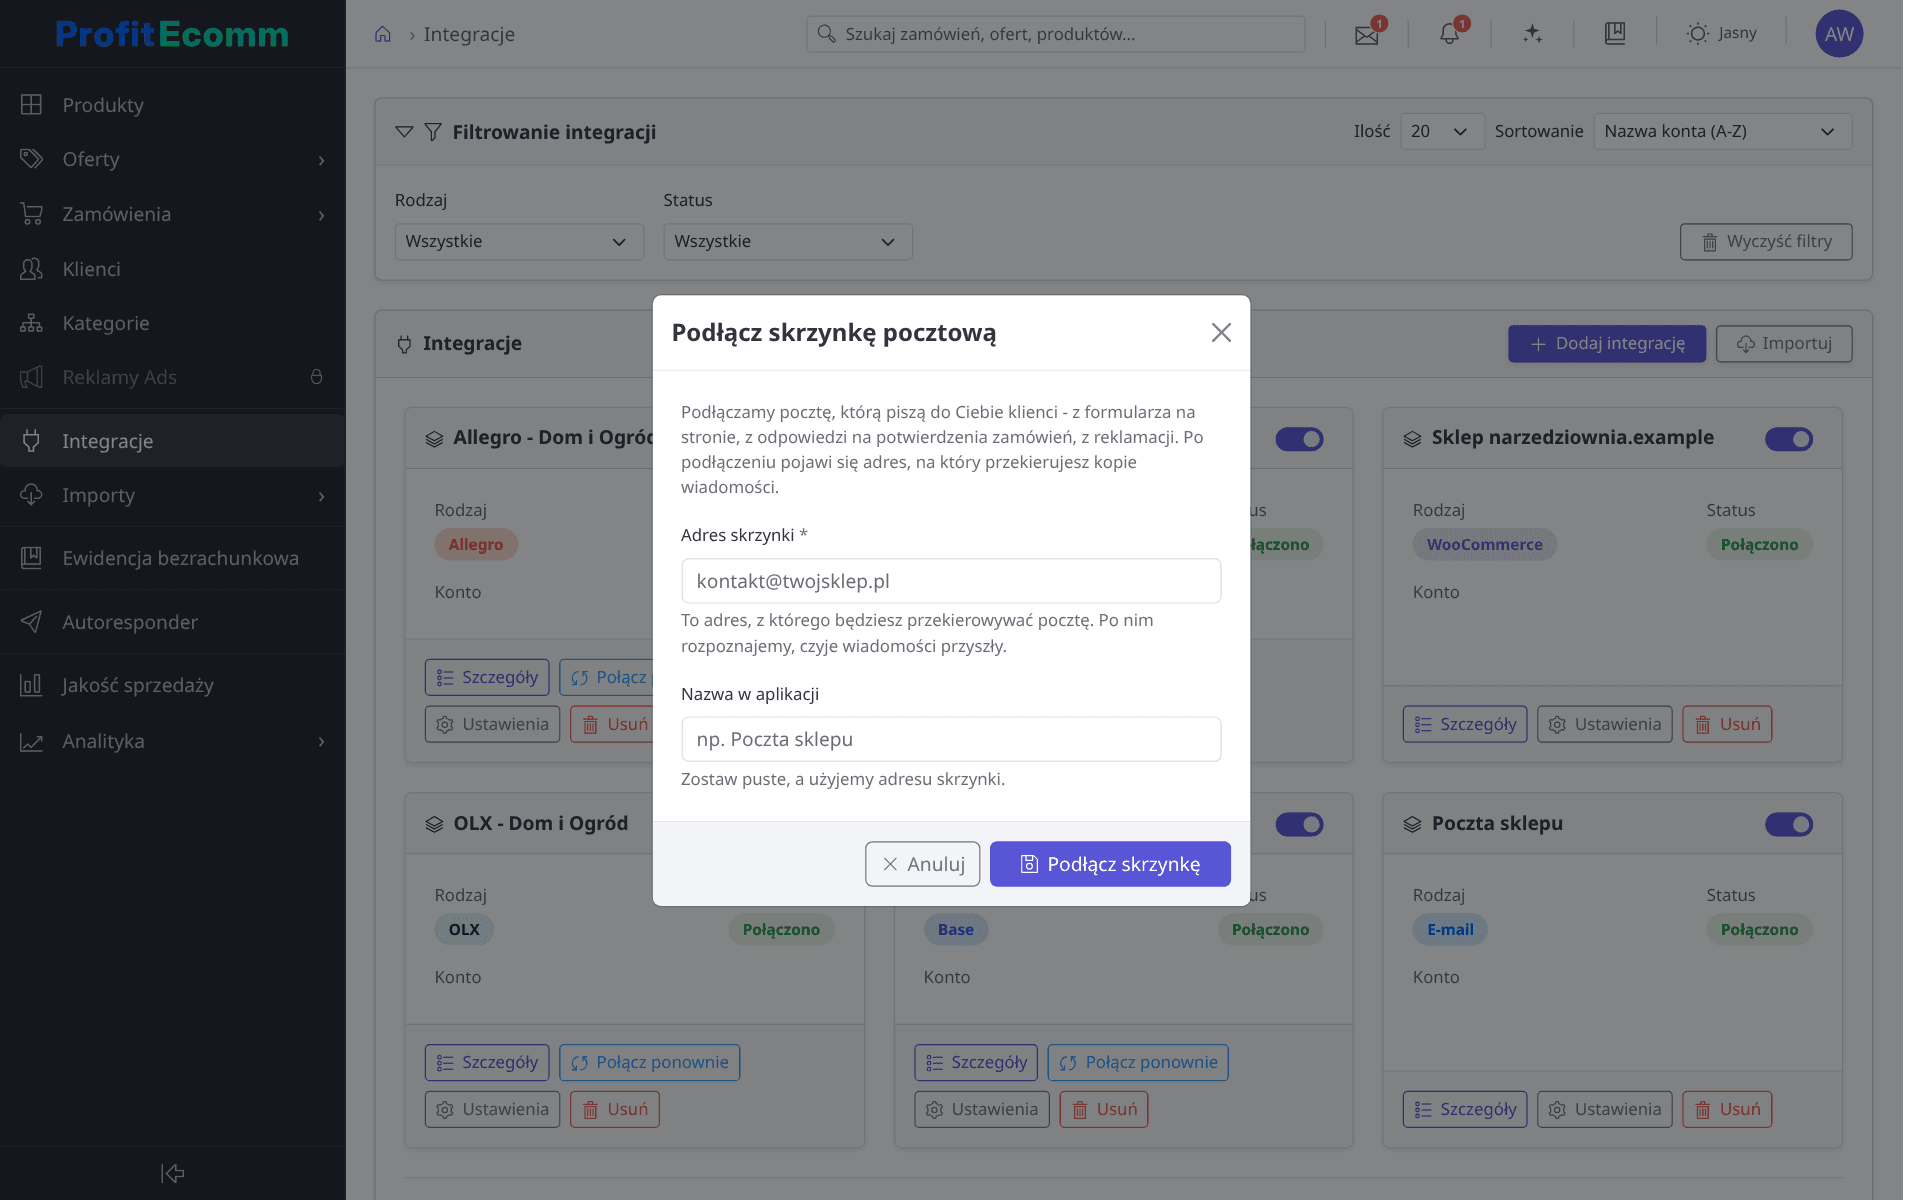Focus the Adres skrzynki input field

click(951, 581)
